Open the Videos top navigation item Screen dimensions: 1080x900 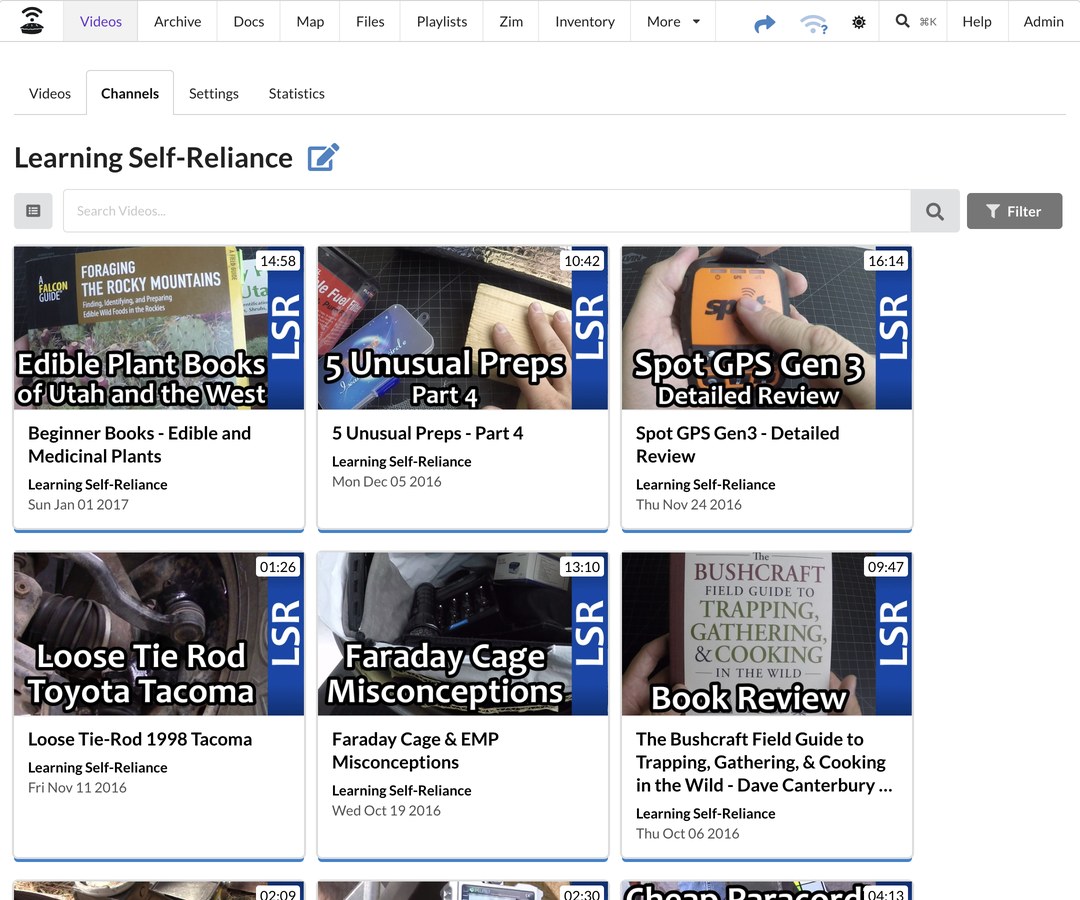tap(101, 21)
